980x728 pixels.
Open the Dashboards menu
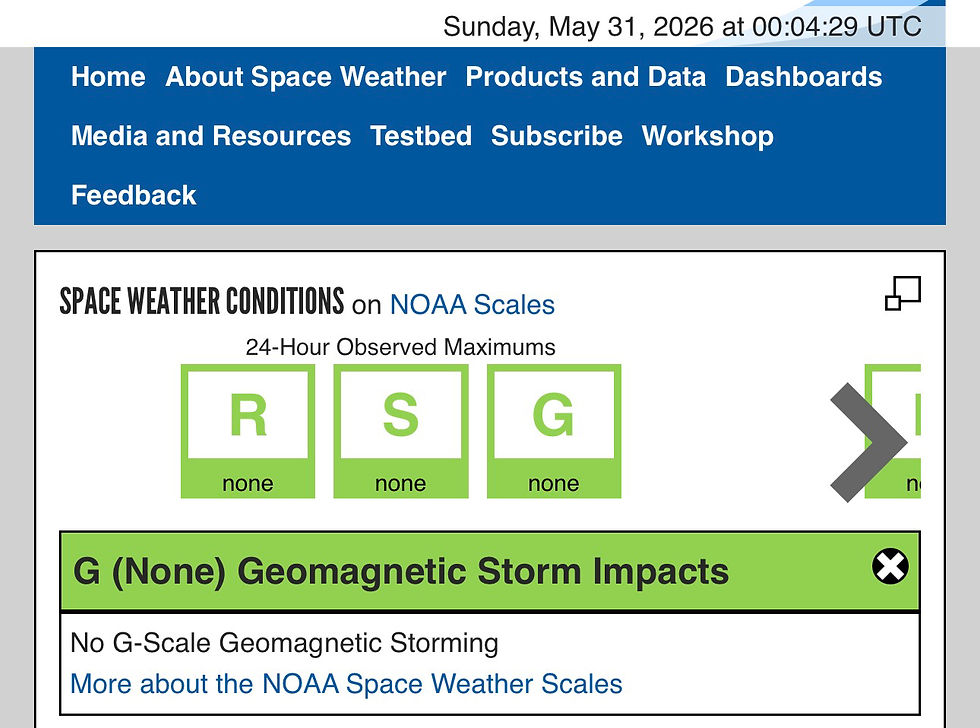click(804, 77)
